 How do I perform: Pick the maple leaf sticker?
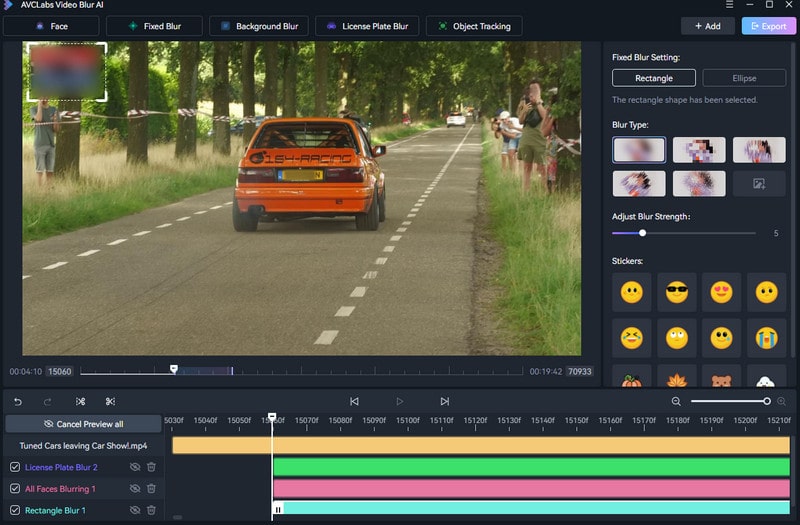coord(677,378)
